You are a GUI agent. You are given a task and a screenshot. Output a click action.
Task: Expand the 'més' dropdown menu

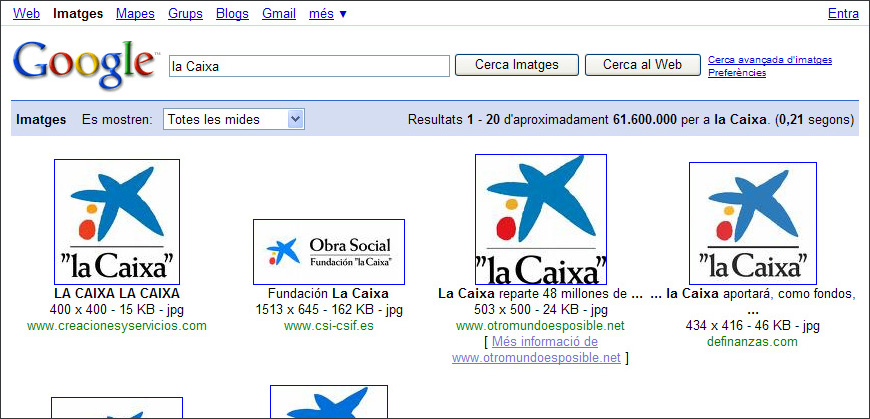328,13
